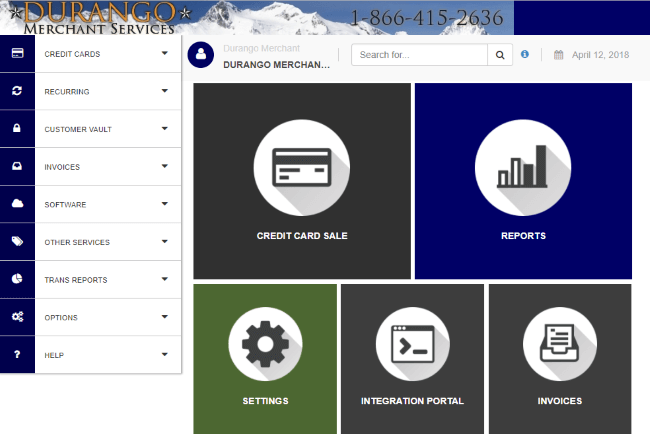The image size is (650, 438).
Task: Open the Reports bar chart tile icon
Action: click(x=523, y=167)
